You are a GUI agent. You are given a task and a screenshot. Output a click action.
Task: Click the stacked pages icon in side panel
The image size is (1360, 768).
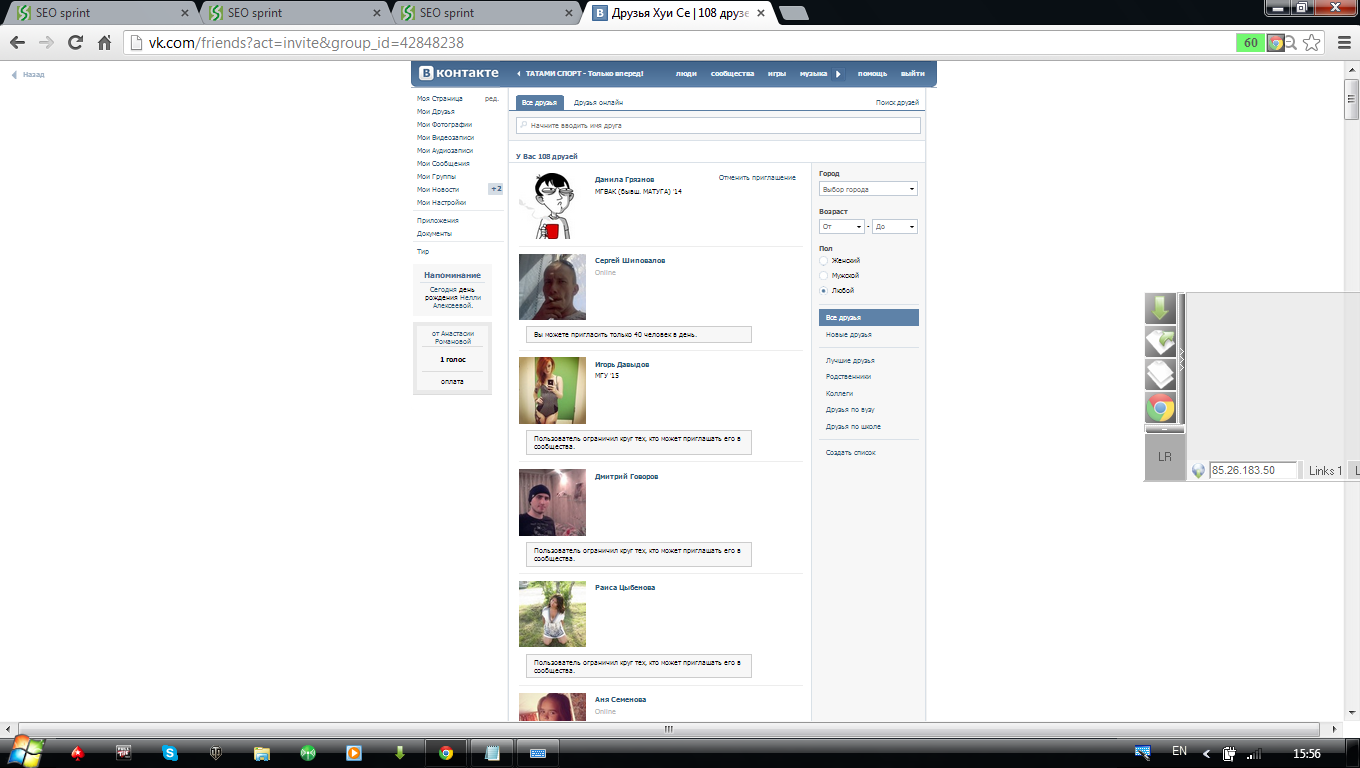(x=1160, y=374)
